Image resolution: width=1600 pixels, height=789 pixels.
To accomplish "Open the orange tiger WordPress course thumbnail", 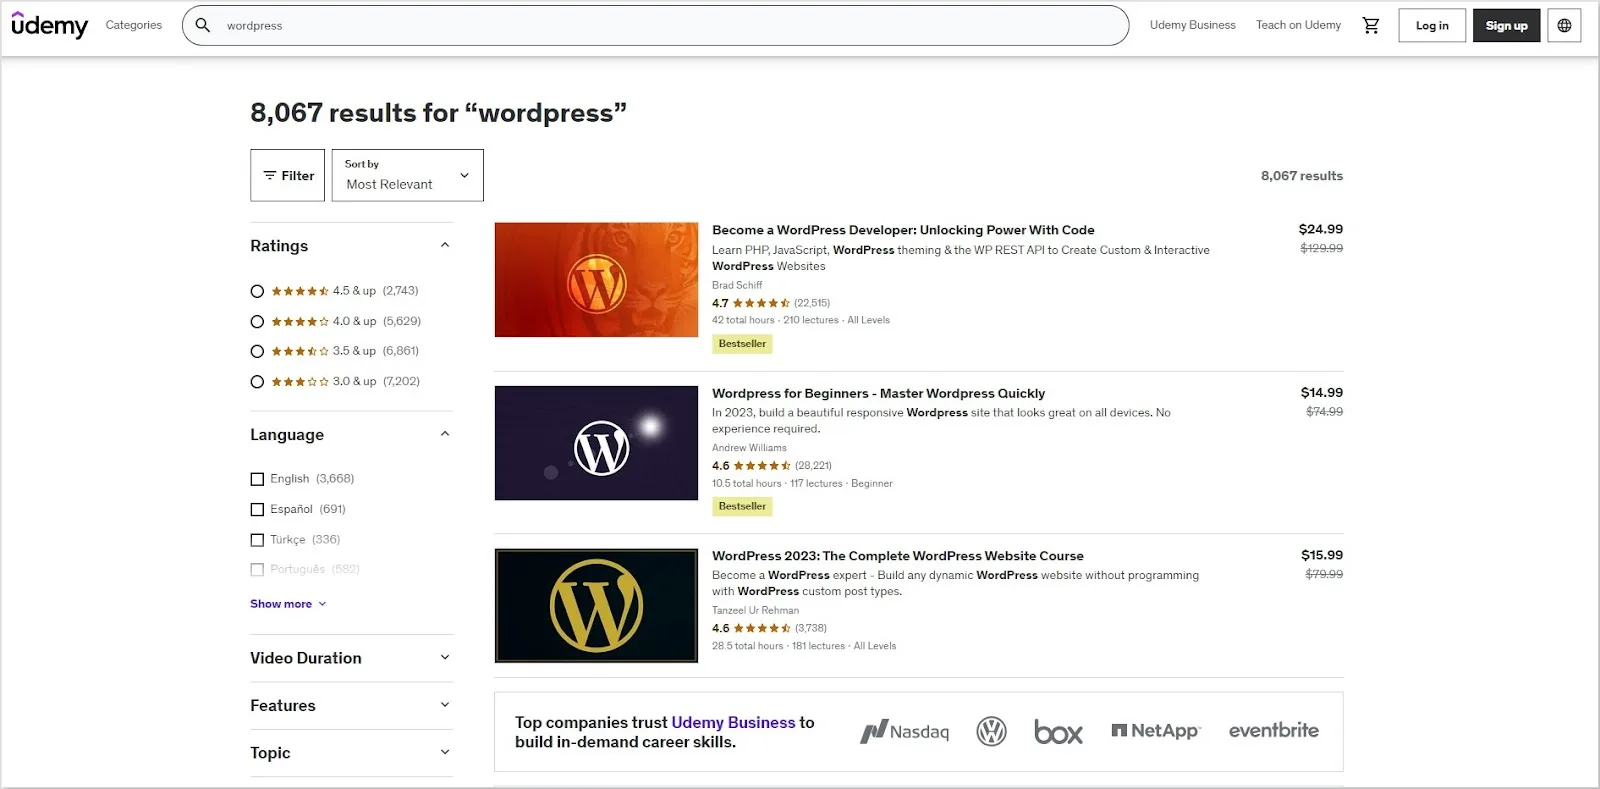I will pyautogui.click(x=596, y=279).
